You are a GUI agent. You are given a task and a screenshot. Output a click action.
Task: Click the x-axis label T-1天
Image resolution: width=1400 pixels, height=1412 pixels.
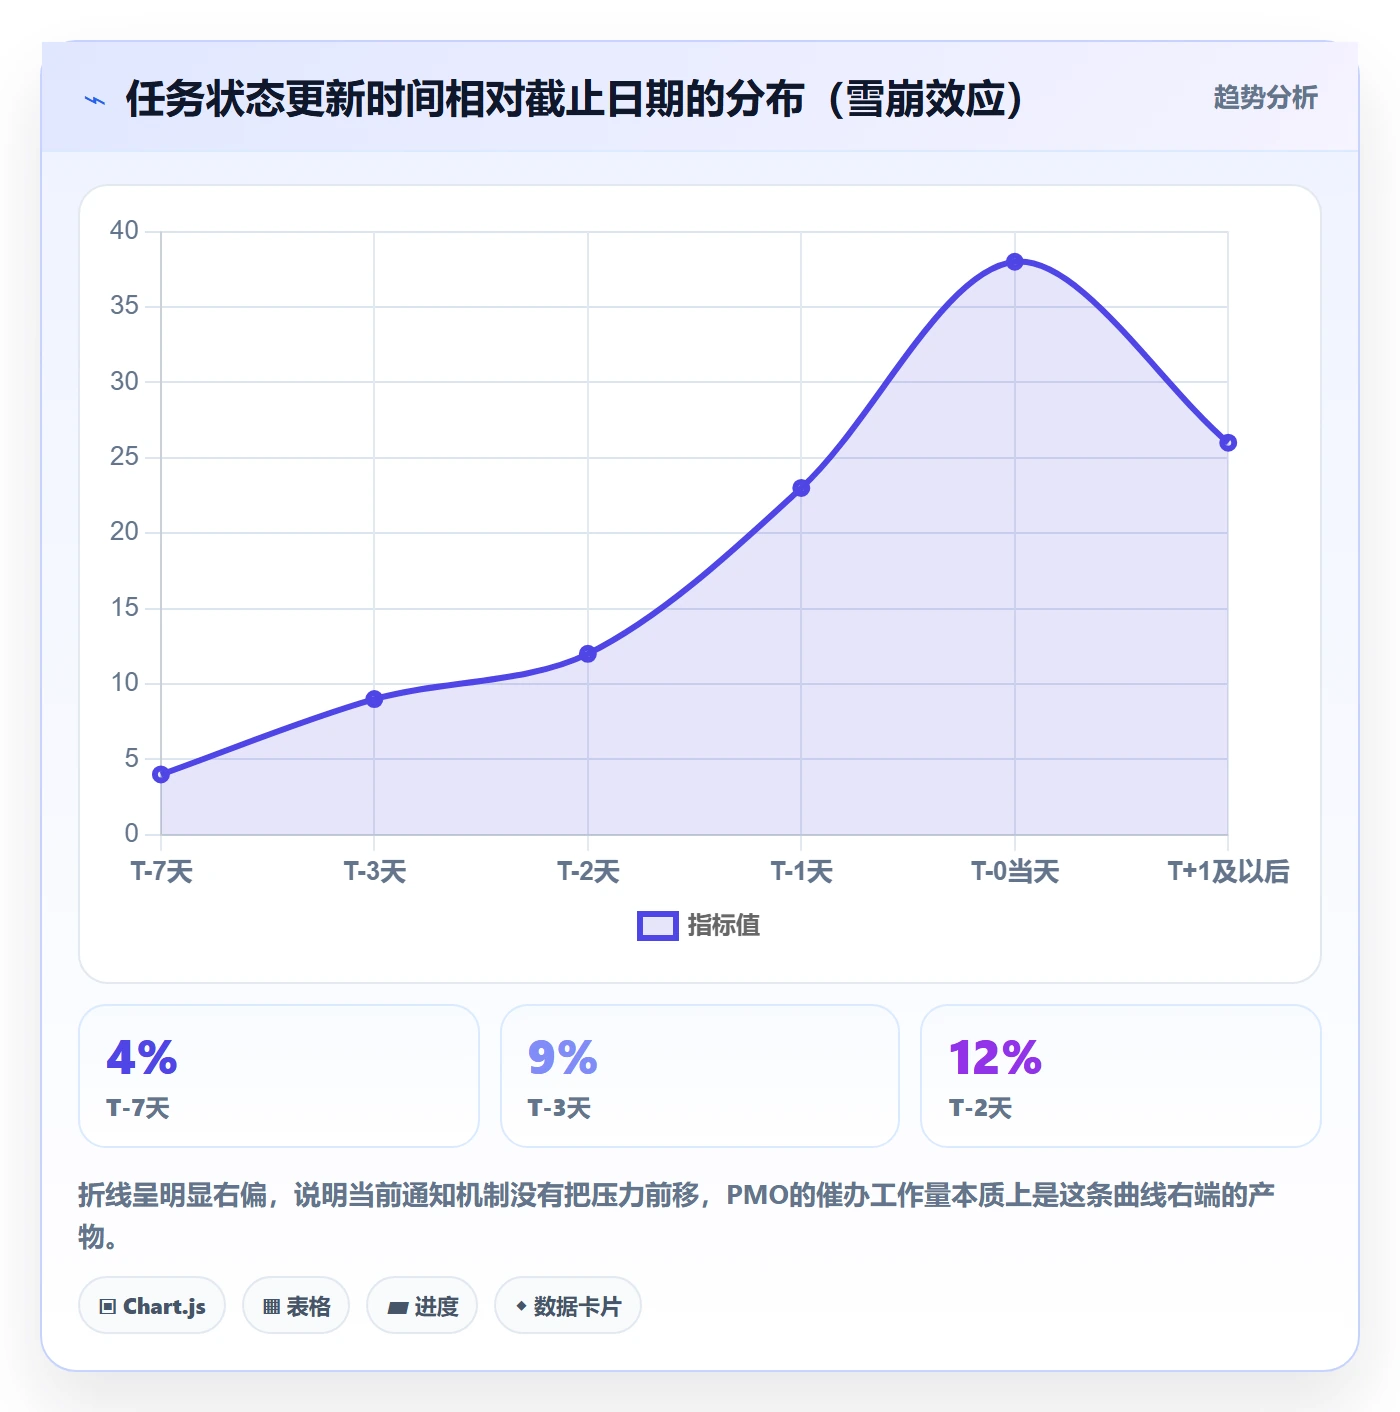click(801, 871)
